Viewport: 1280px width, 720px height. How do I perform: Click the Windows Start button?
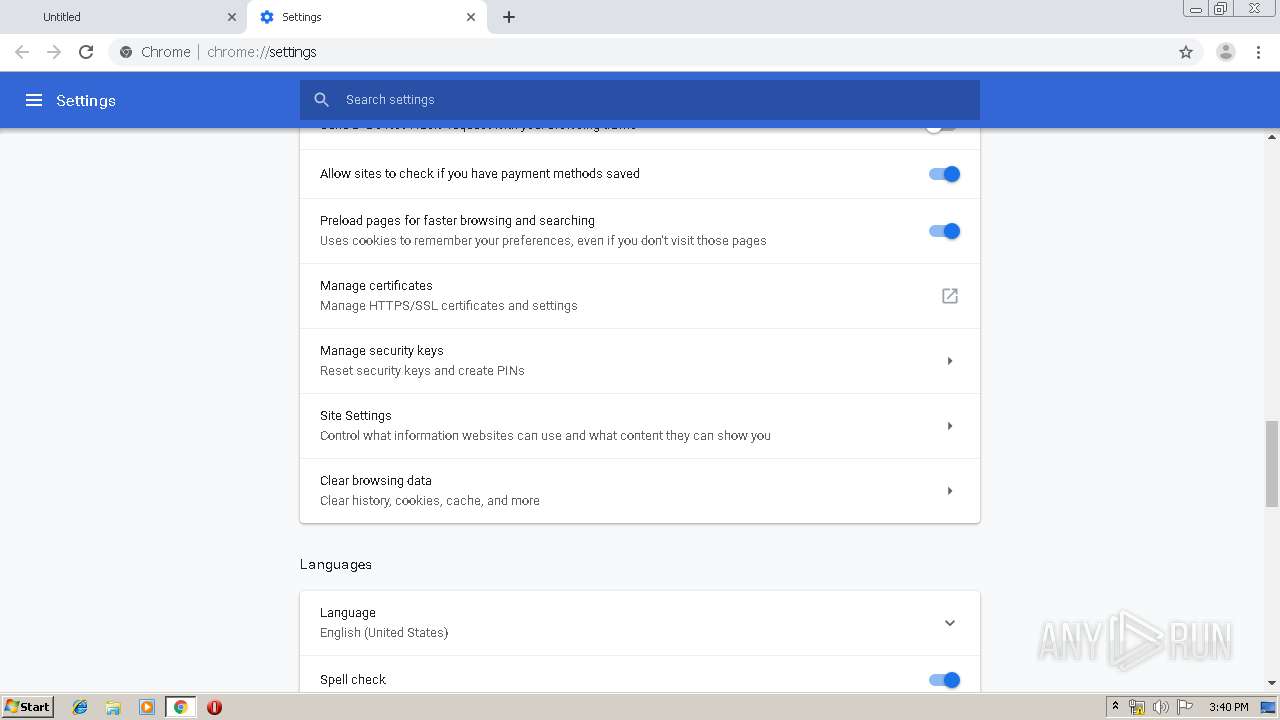(27, 707)
